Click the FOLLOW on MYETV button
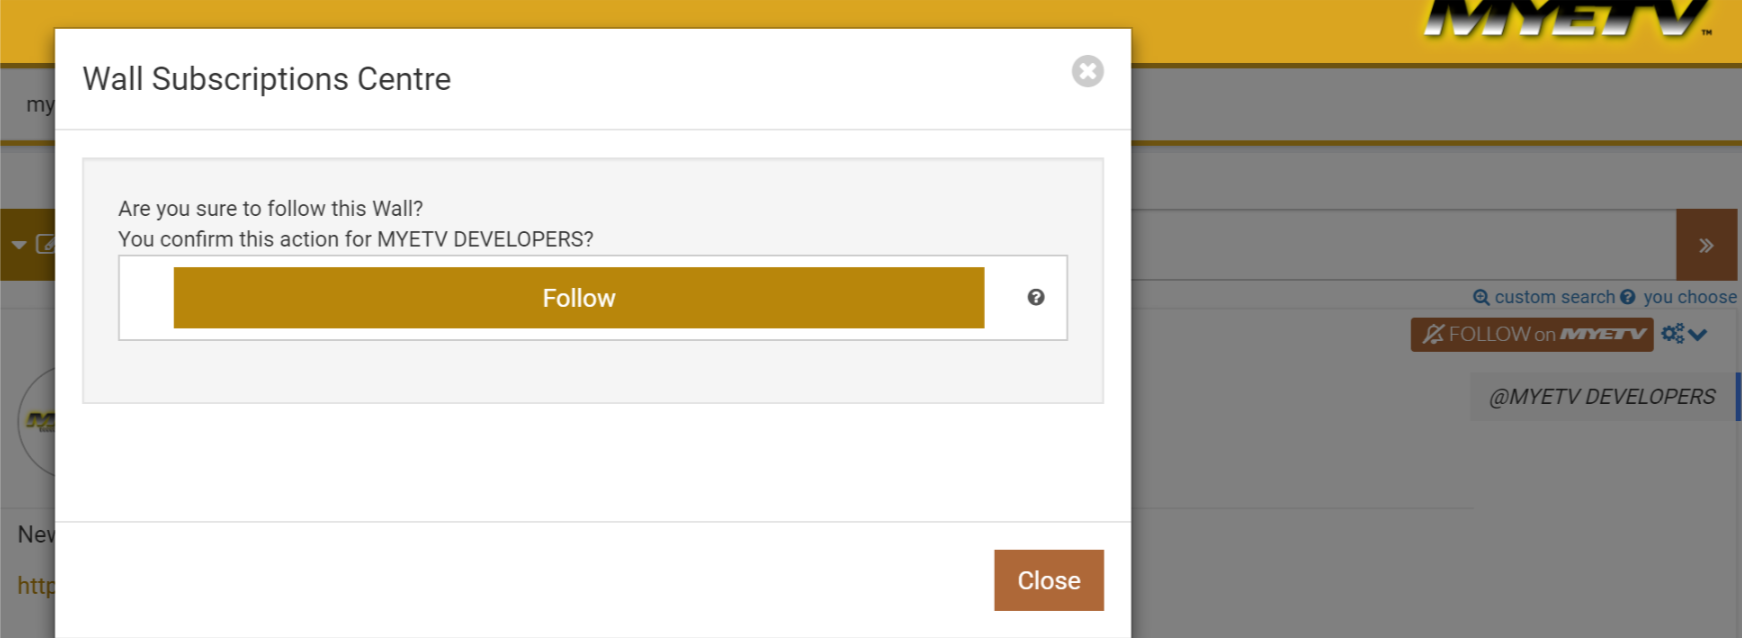Image resolution: width=1742 pixels, height=638 pixels. 1532,334
